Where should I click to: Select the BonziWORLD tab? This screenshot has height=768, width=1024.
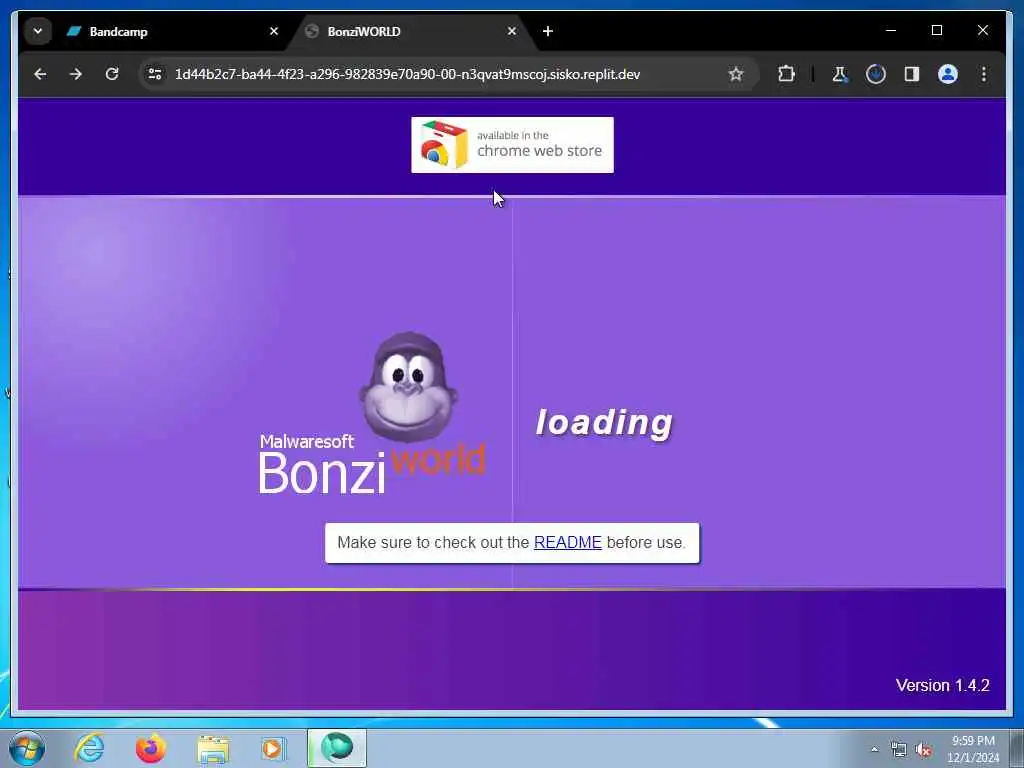coord(411,31)
